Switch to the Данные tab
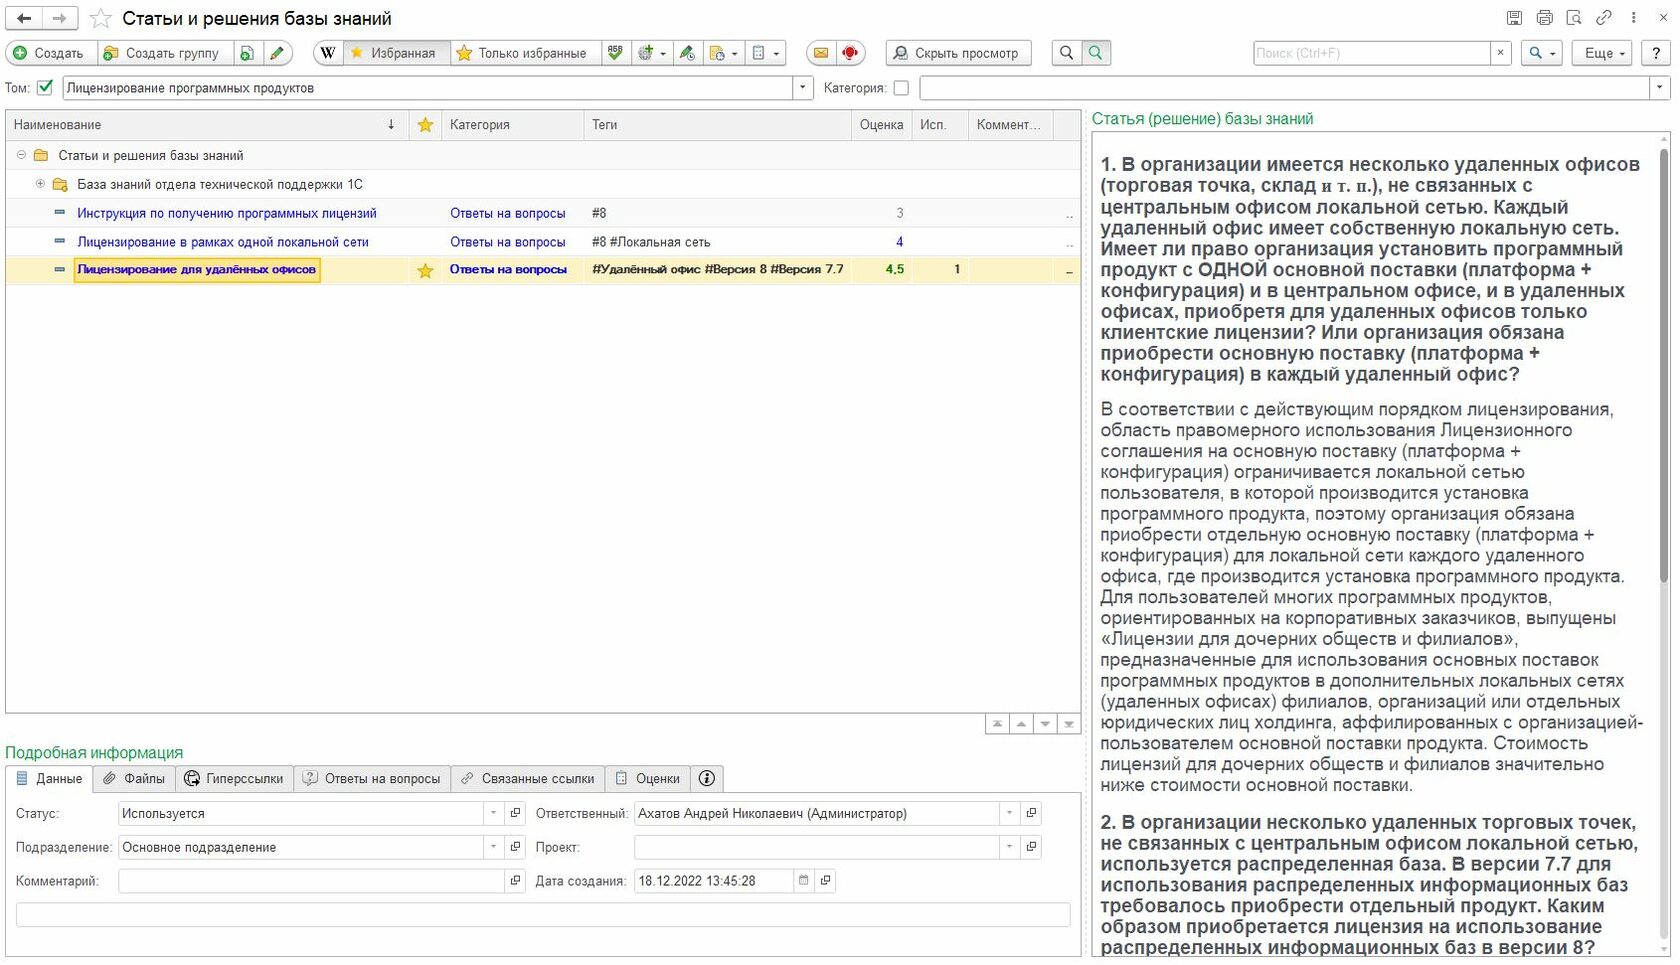 [x=50, y=779]
